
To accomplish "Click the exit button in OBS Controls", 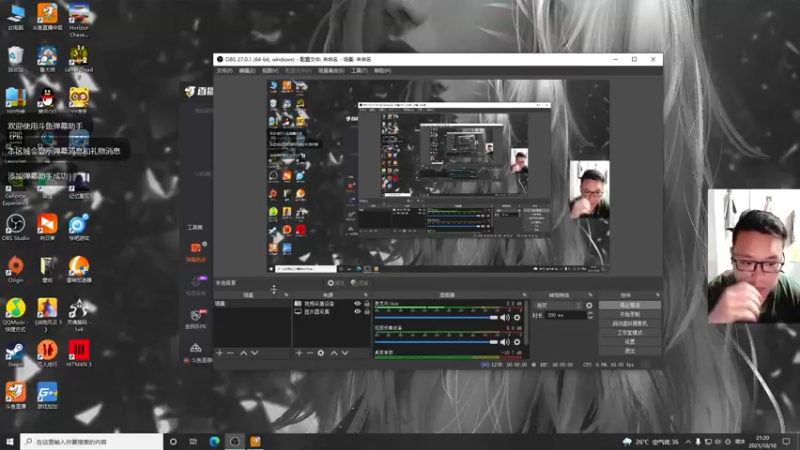I will point(630,351).
